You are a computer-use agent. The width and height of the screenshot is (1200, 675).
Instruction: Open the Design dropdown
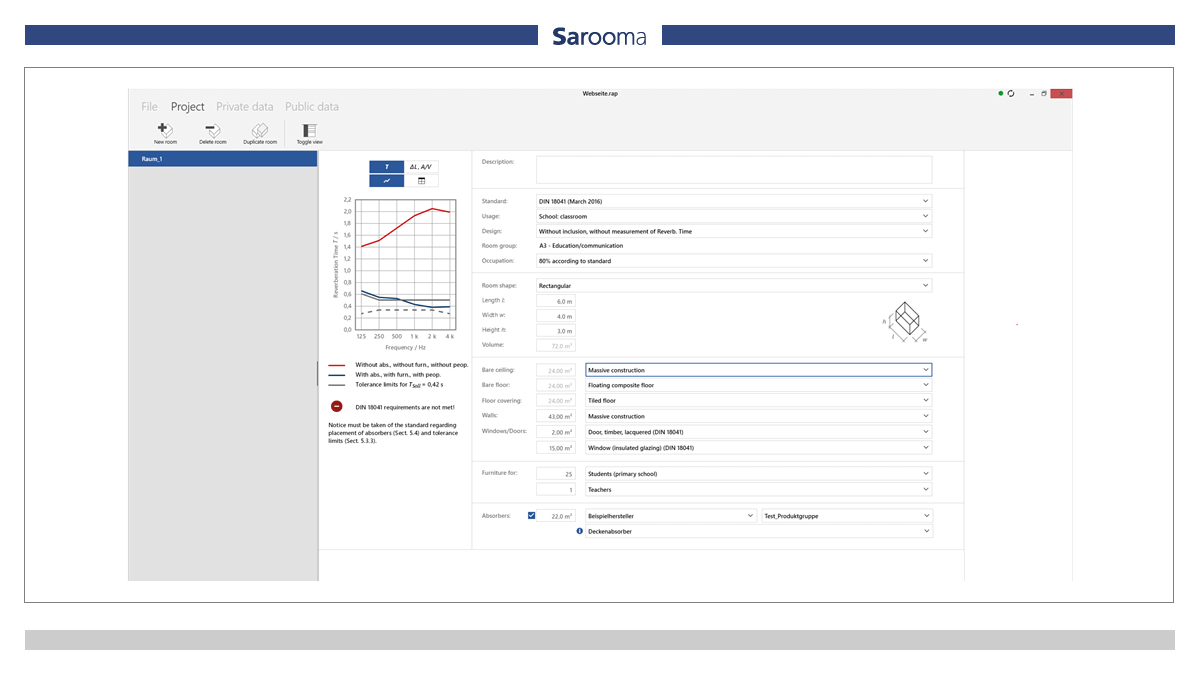[x=734, y=231]
